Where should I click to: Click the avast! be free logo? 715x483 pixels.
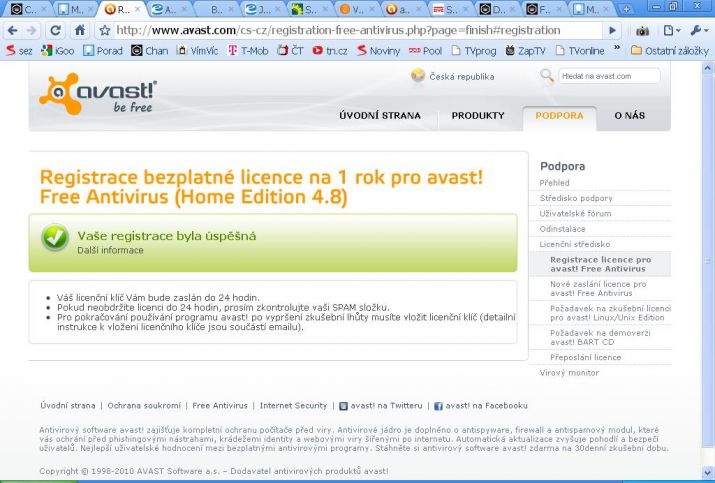(x=98, y=93)
